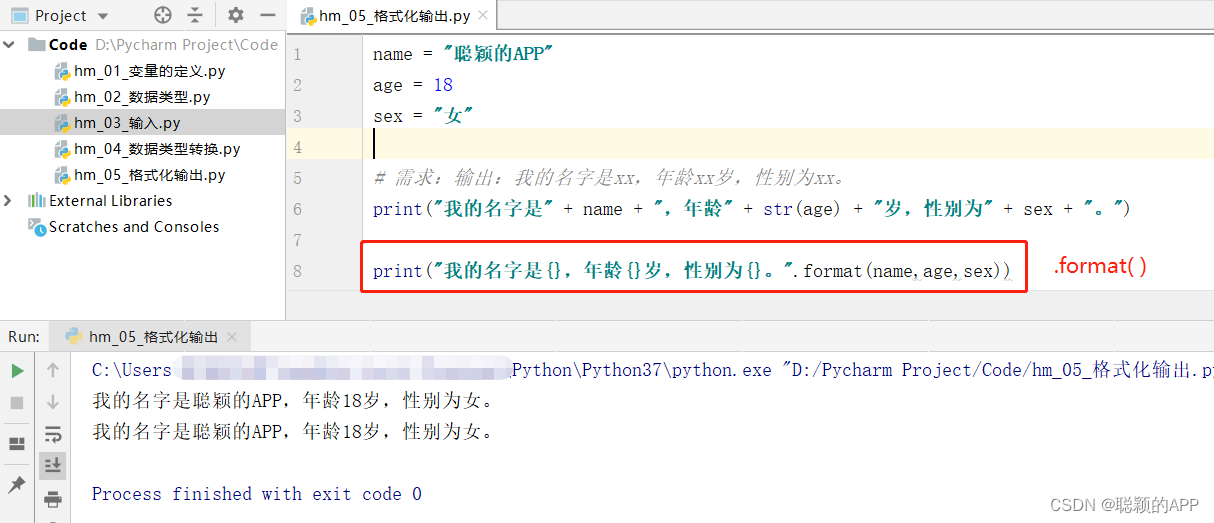
Task: Click the Python icon on the Run tab
Action: coord(74,336)
